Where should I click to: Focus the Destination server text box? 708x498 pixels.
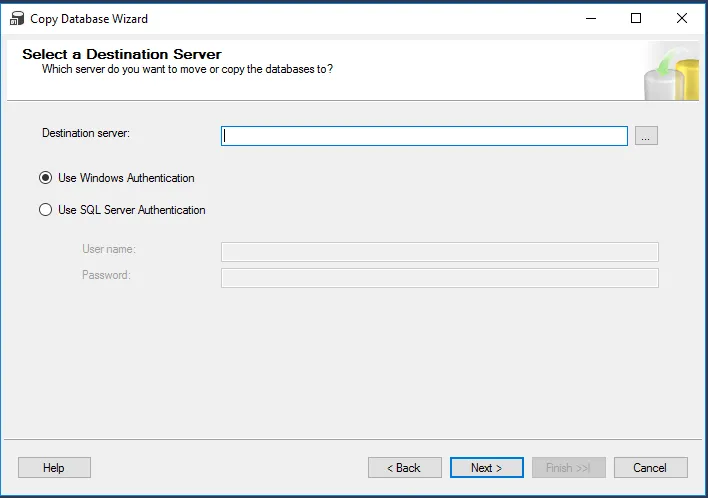(x=424, y=136)
